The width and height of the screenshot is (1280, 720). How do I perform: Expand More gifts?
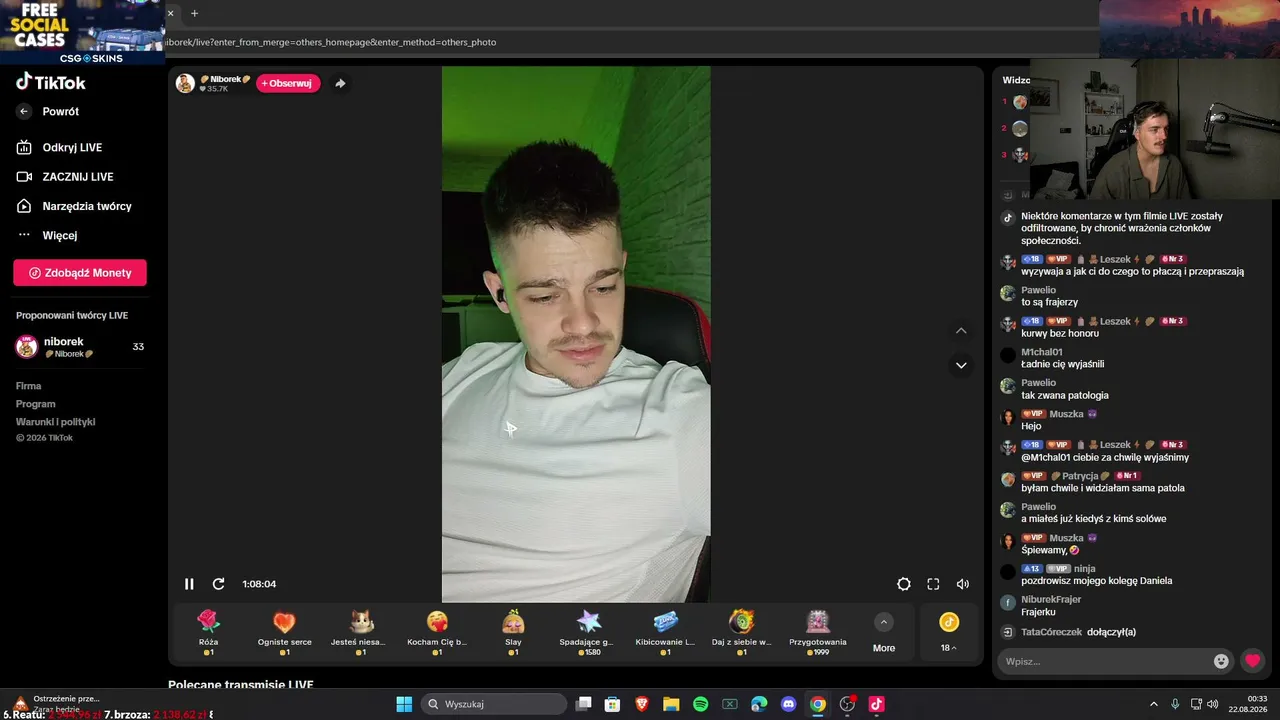[884, 633]
